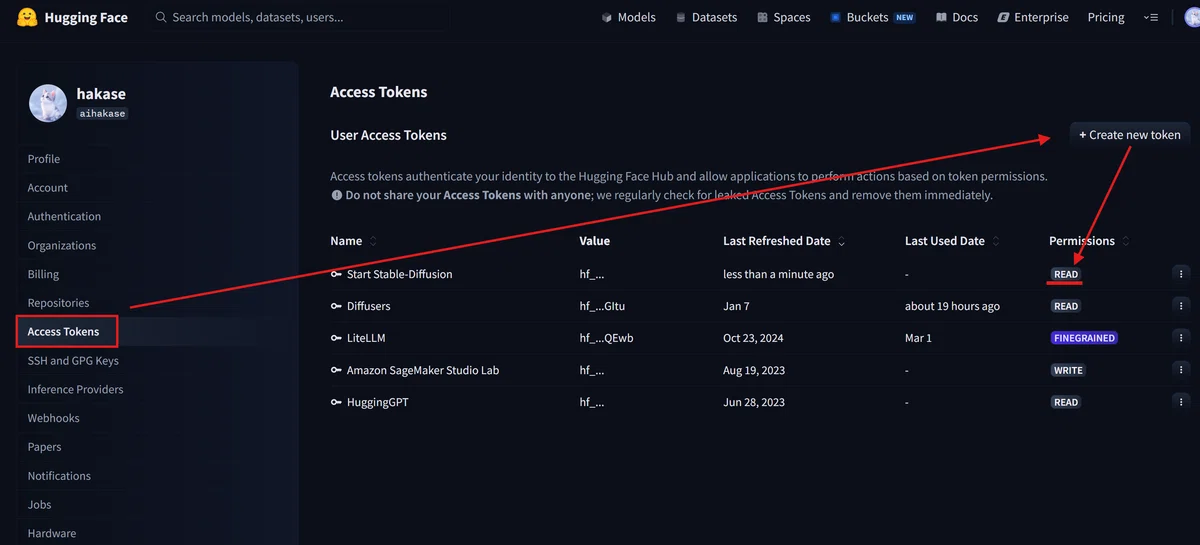Click the aihakase username badge
Screen dimensions: 1200x545
[x=102, y=114]
